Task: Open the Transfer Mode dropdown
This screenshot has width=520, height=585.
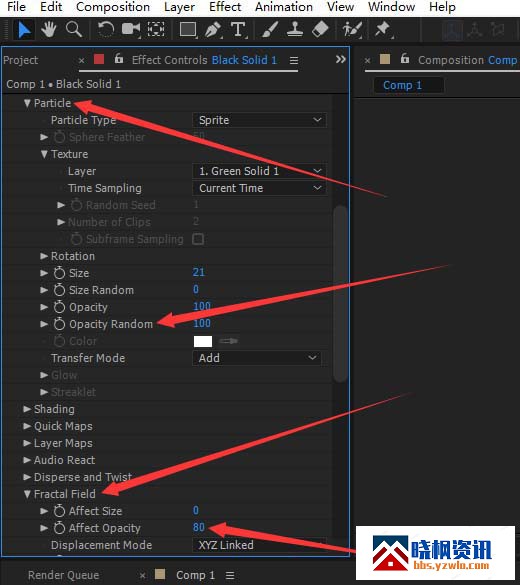Action: [x=257, y=358]
